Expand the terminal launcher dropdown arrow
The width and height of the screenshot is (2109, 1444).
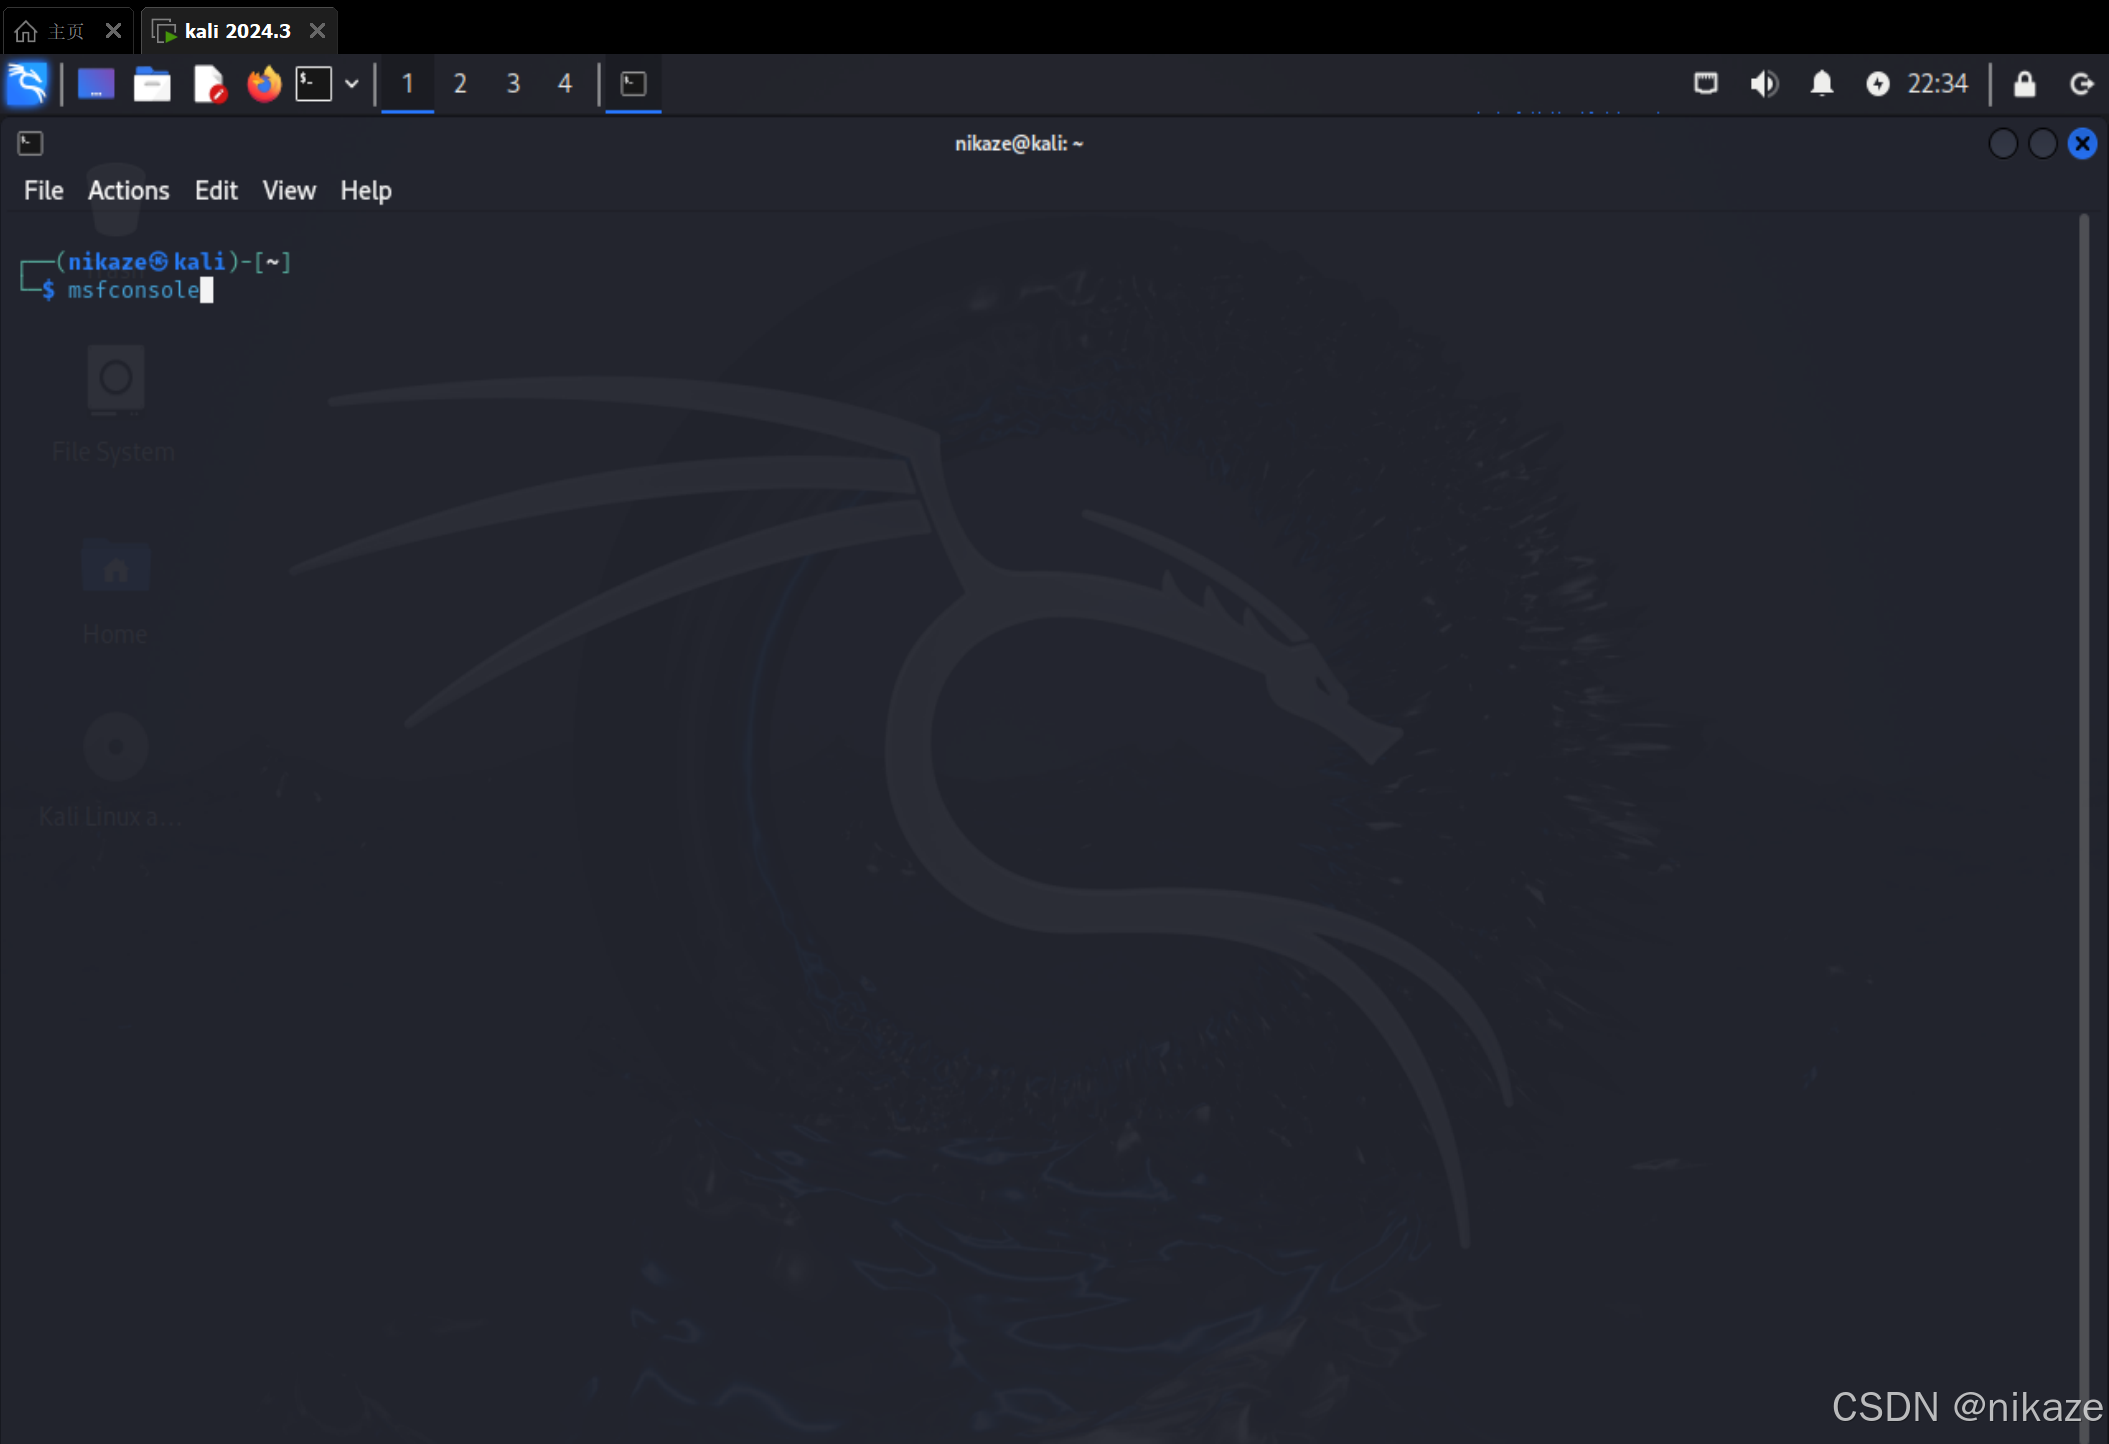click(x=352, y=84)
